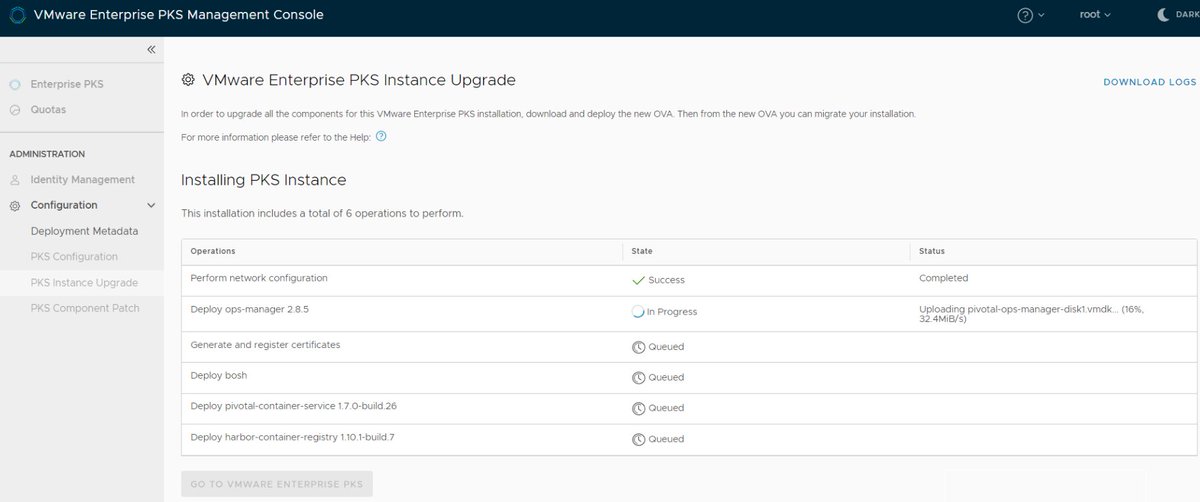Click gear icon beside Instance Upgrade title
Screen dimensions: 1200x502
187,80
